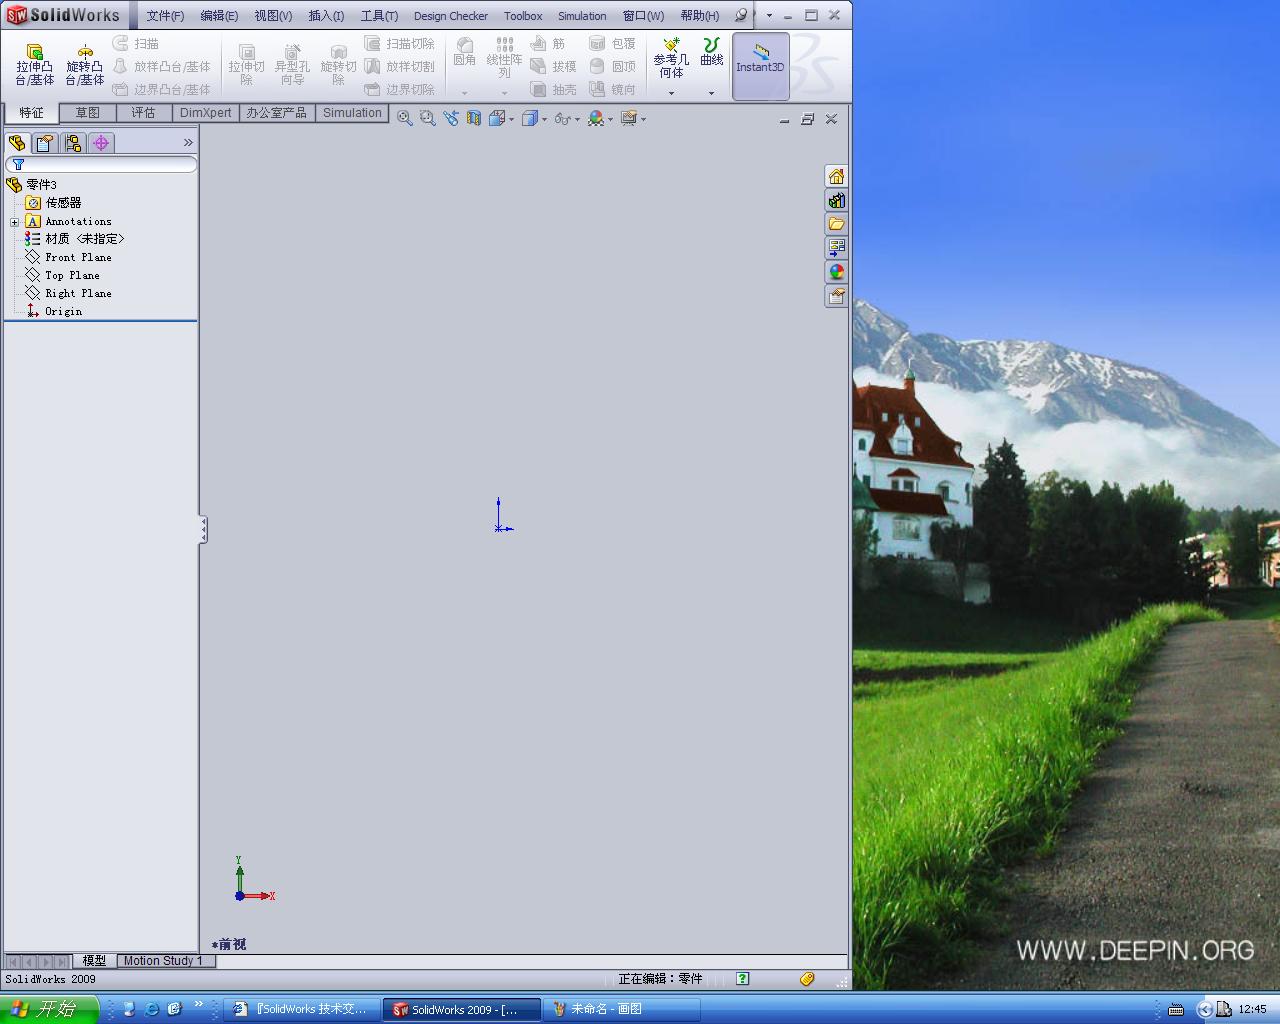Open the Curves (曲线) dropdown arrow

711,93
